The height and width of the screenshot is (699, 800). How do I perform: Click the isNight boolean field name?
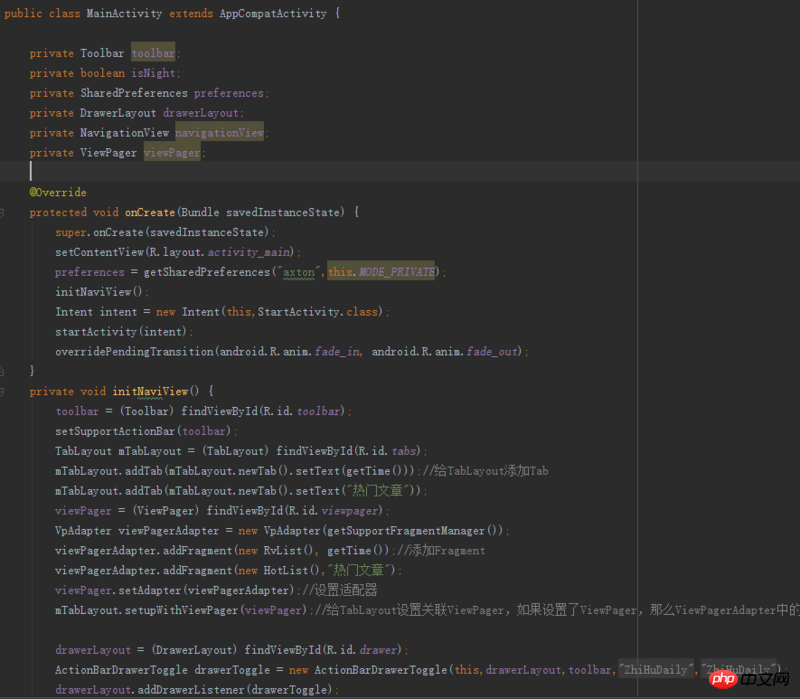(153, 73)
